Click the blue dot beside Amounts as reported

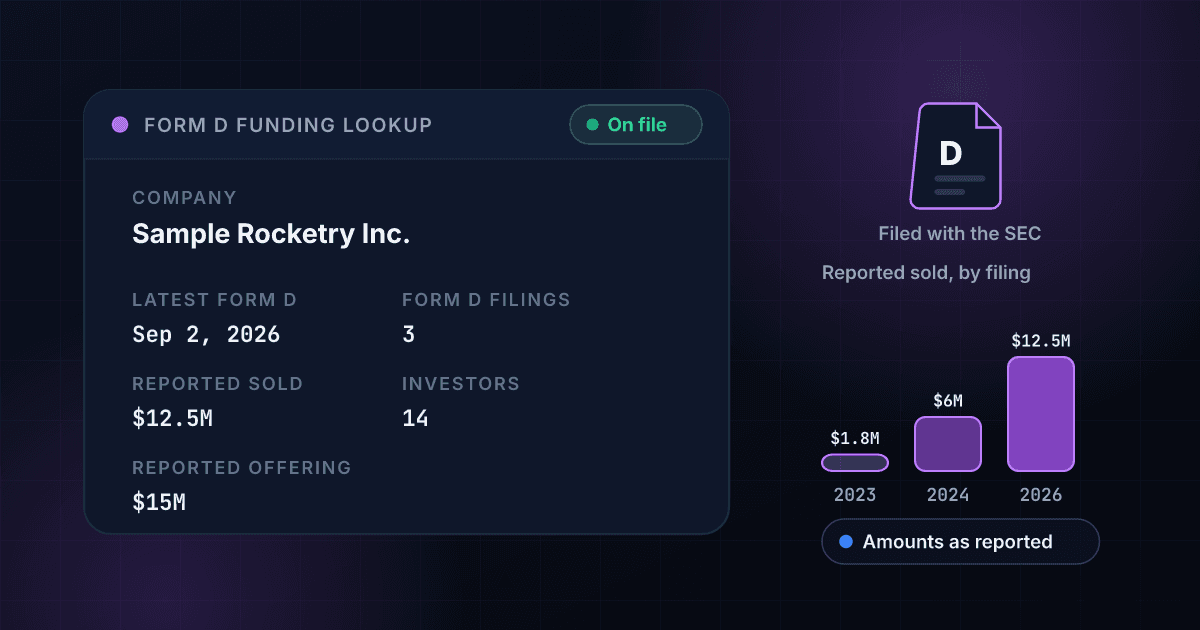point(846,542)
